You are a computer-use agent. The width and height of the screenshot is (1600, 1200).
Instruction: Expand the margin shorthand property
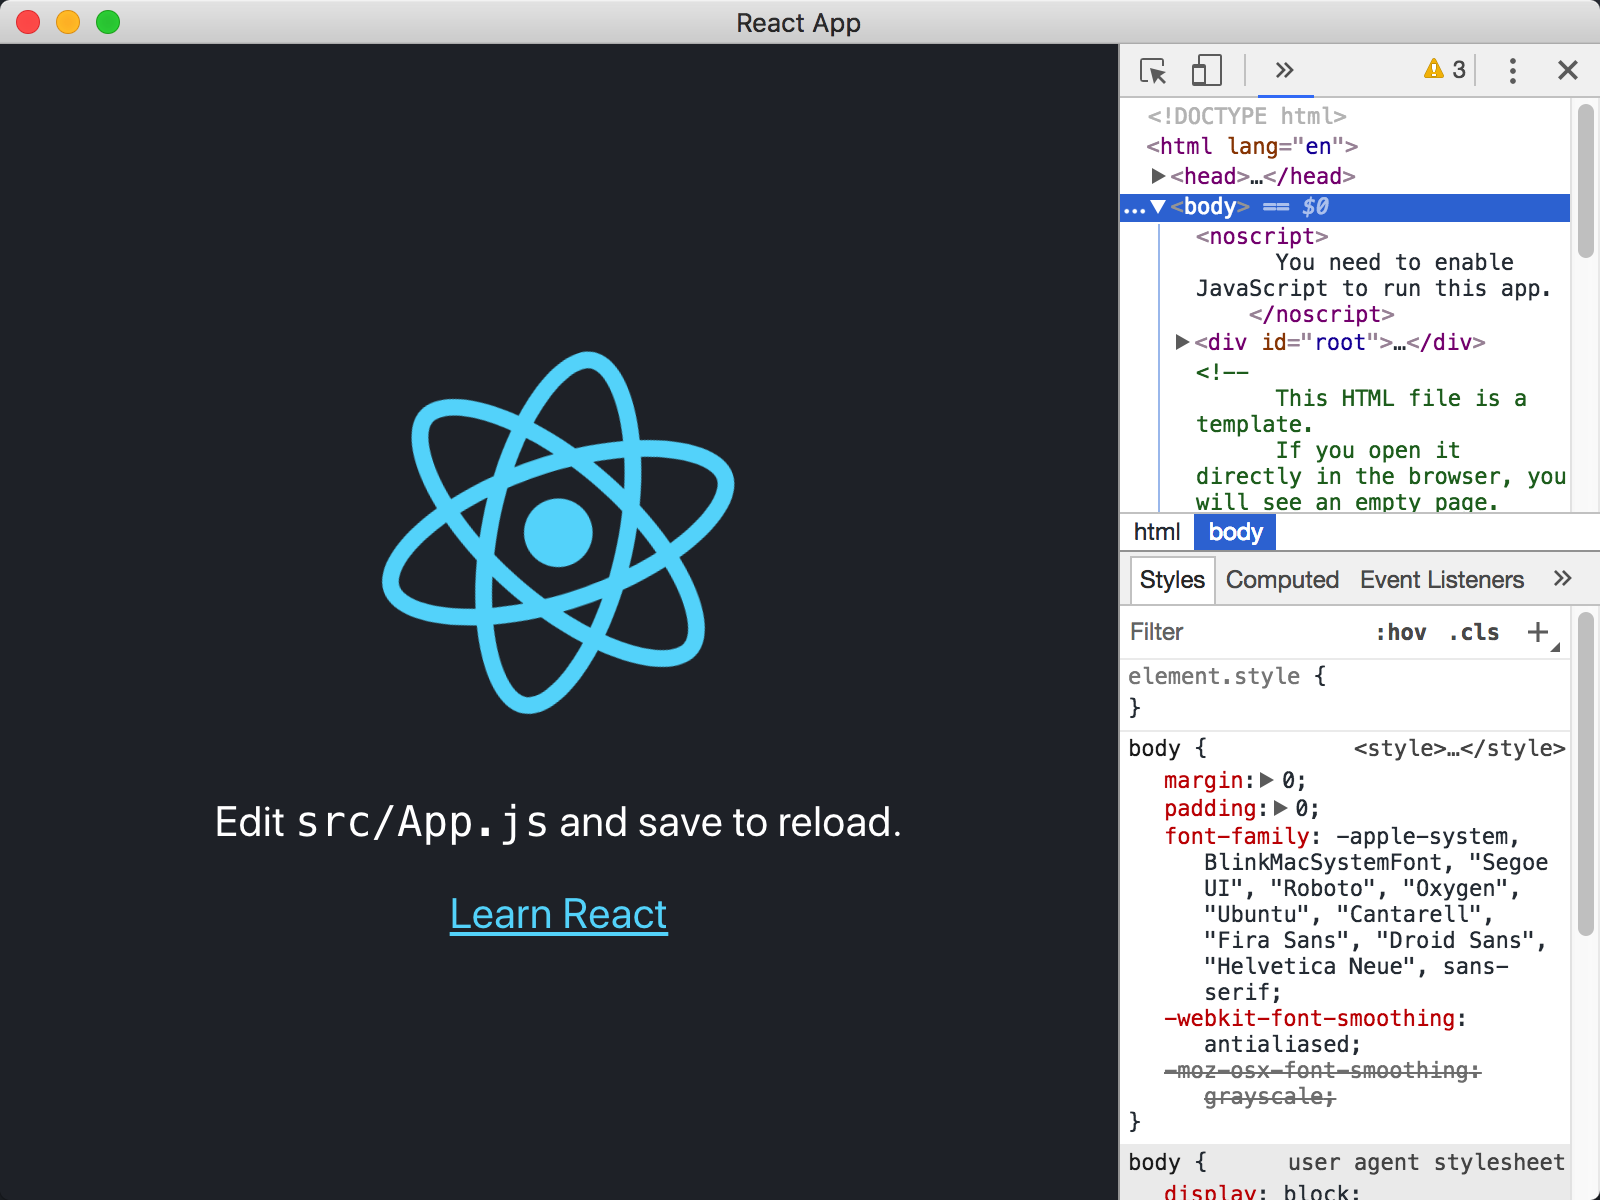1267,780
